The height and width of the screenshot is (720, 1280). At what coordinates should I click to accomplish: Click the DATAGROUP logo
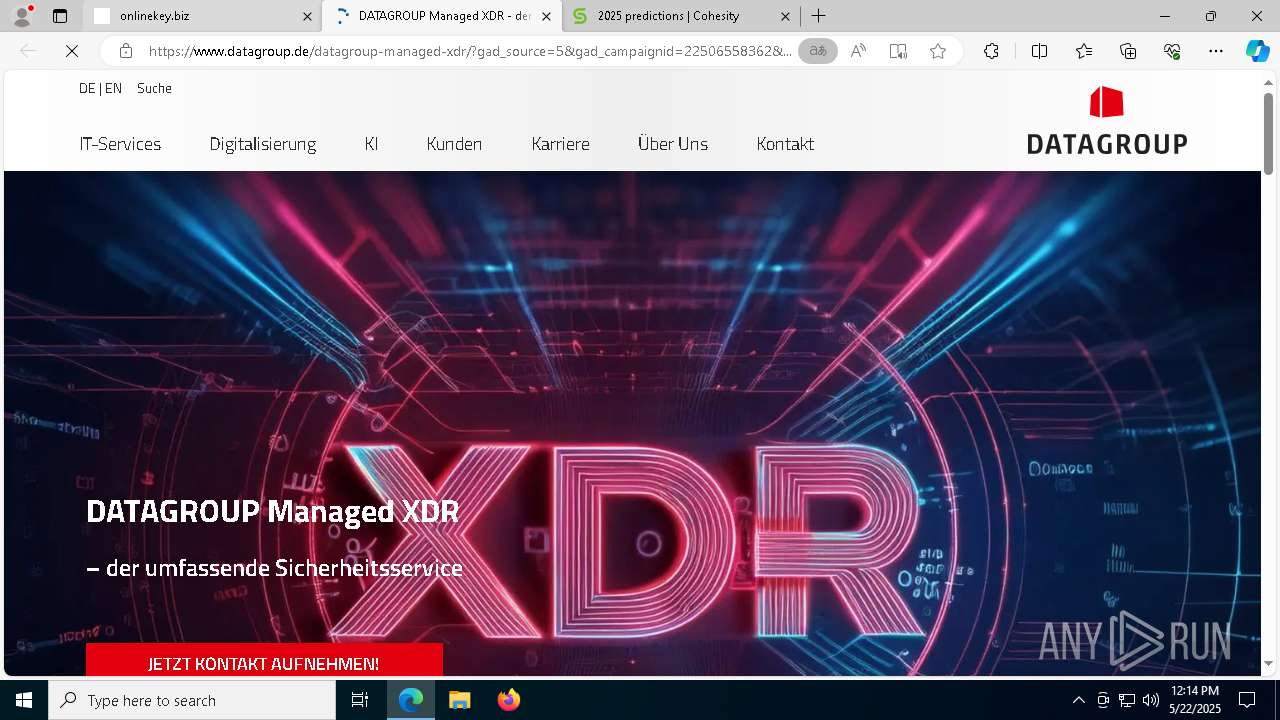(1107, 120)
